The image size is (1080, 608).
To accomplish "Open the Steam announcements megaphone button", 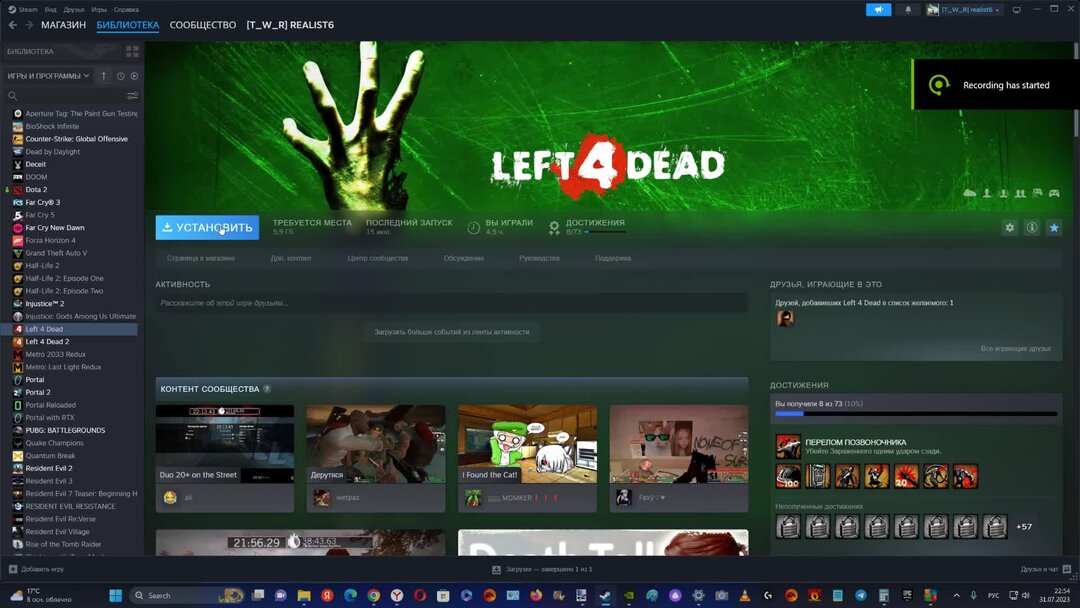I will point(878,10).
